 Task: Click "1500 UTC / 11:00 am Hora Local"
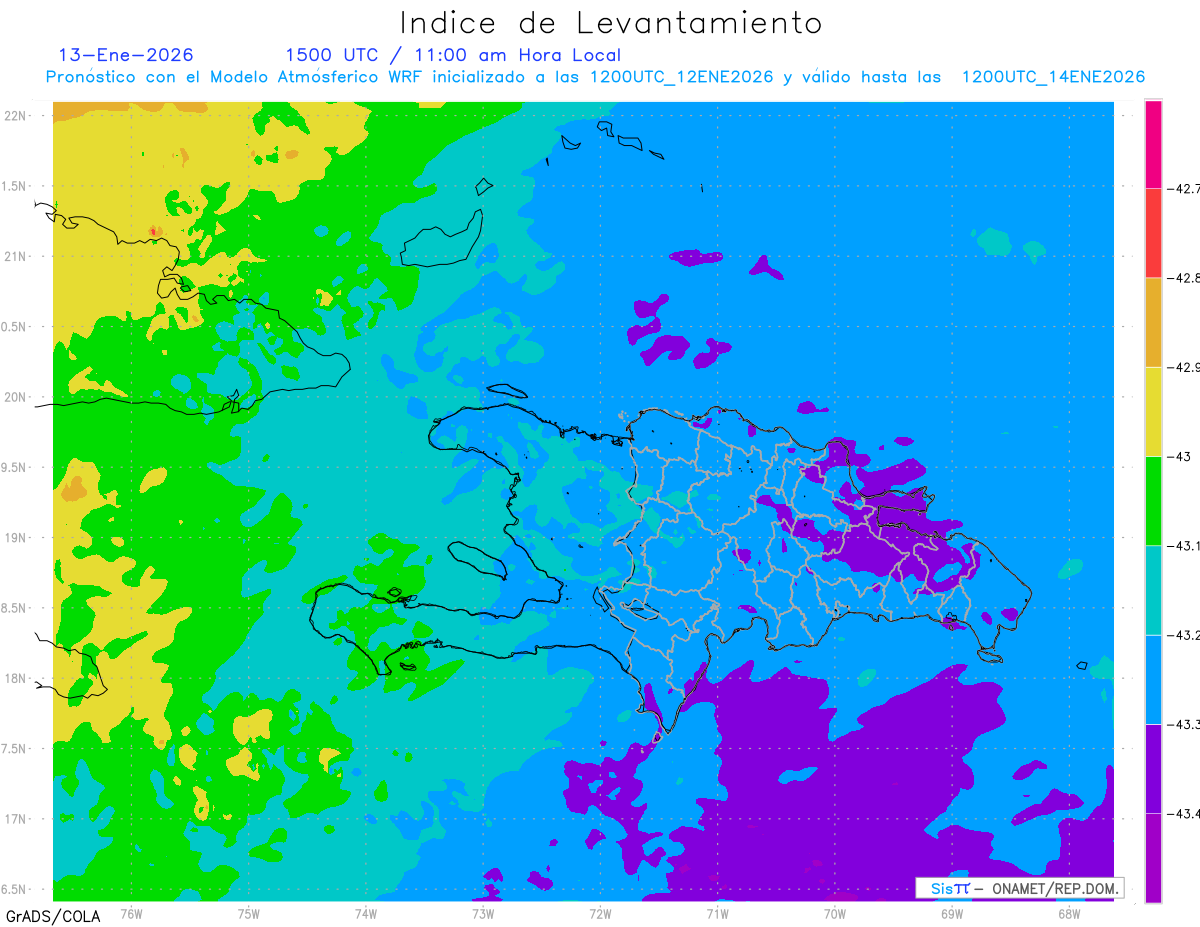pyautogui.click(x=453, y=55)
